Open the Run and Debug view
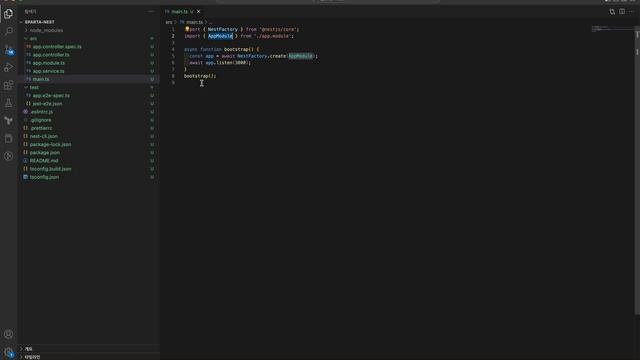The height and width of the screenshot is (360, 640). [x=8, y=67]
